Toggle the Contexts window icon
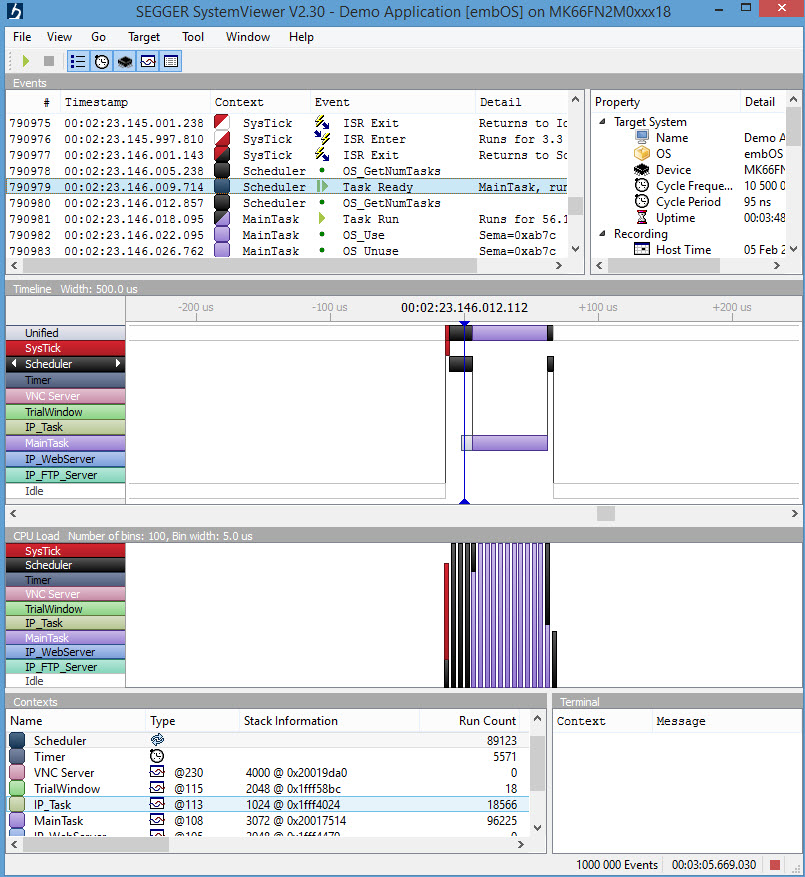Viewport: 805px width, 877px height. [148, 61]
